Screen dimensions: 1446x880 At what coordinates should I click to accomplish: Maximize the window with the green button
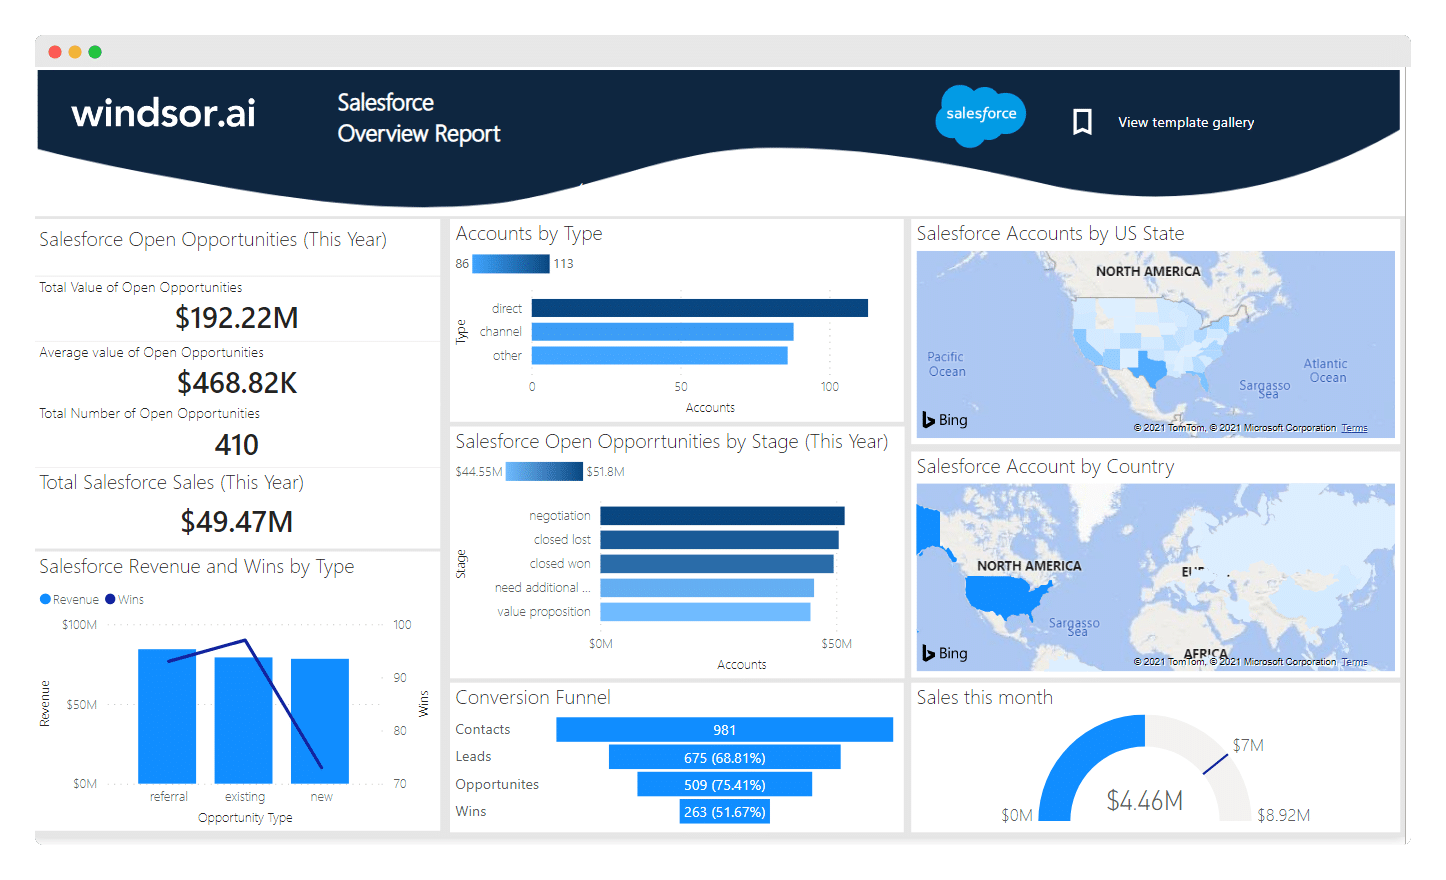[95, 52]
